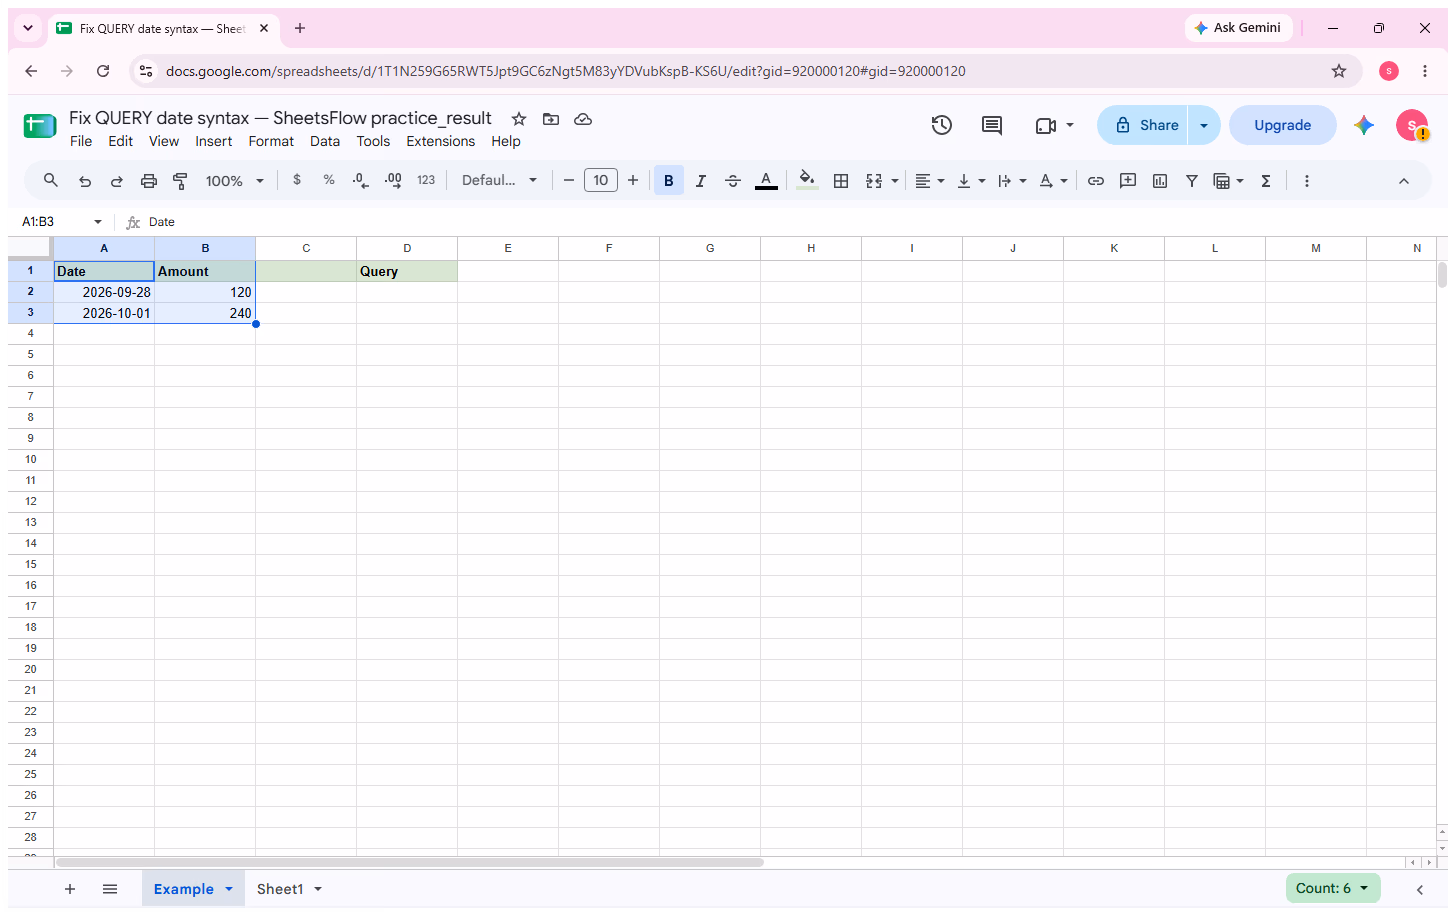Expand the Share options arrow
The image size is (1456, 916).
coord(1204,125)
